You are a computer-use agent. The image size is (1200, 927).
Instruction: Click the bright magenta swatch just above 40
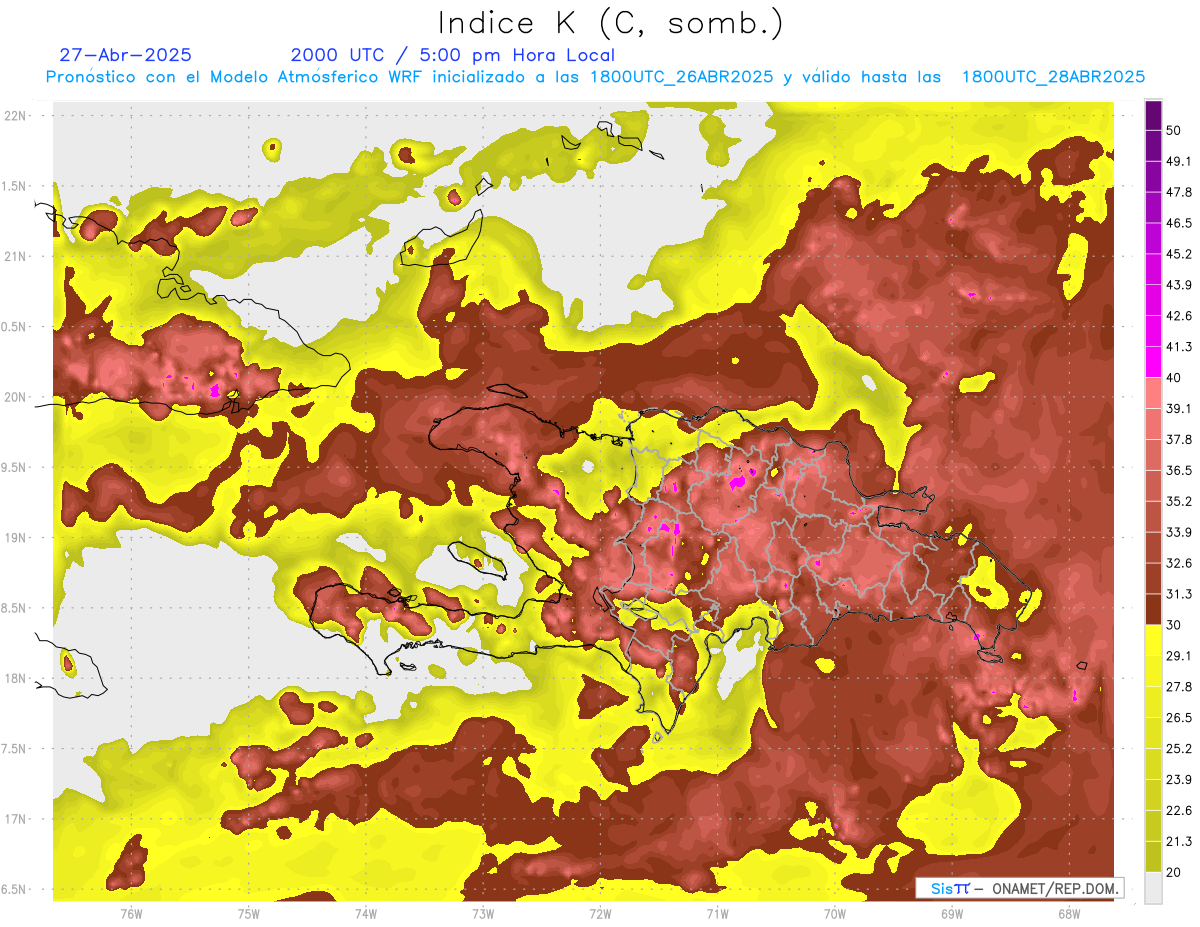1153,362
